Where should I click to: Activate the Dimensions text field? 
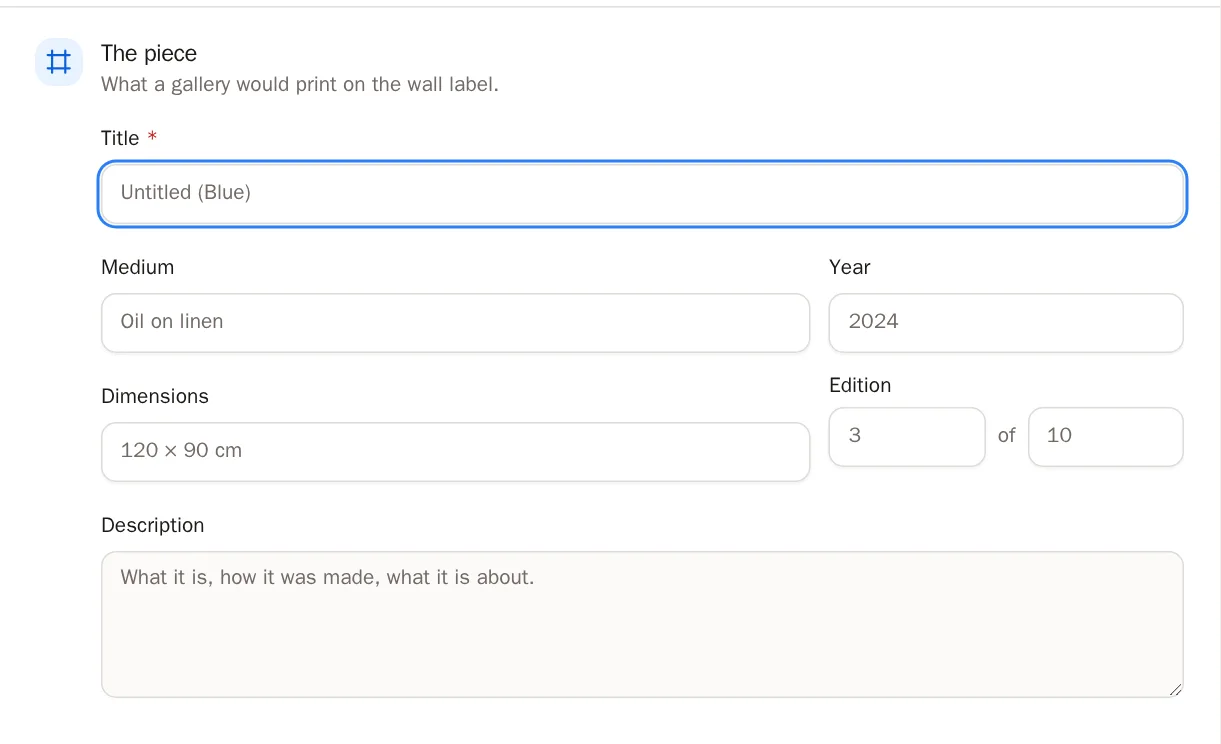(x=456, y=452)
